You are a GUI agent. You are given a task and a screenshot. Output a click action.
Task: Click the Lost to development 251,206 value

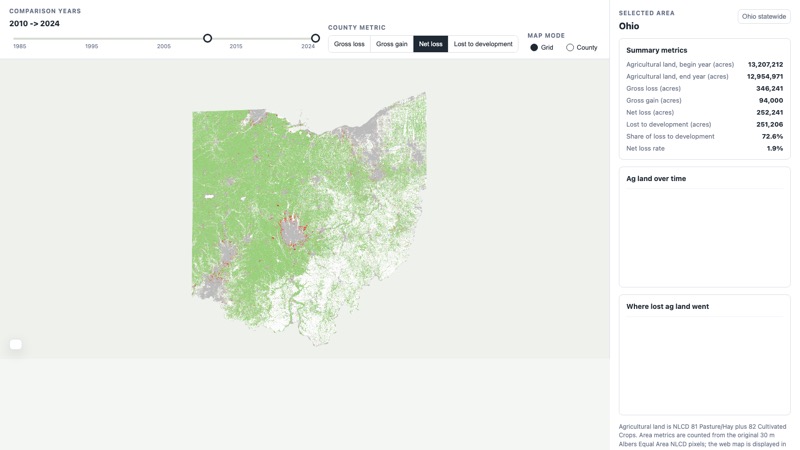(769, 124)
